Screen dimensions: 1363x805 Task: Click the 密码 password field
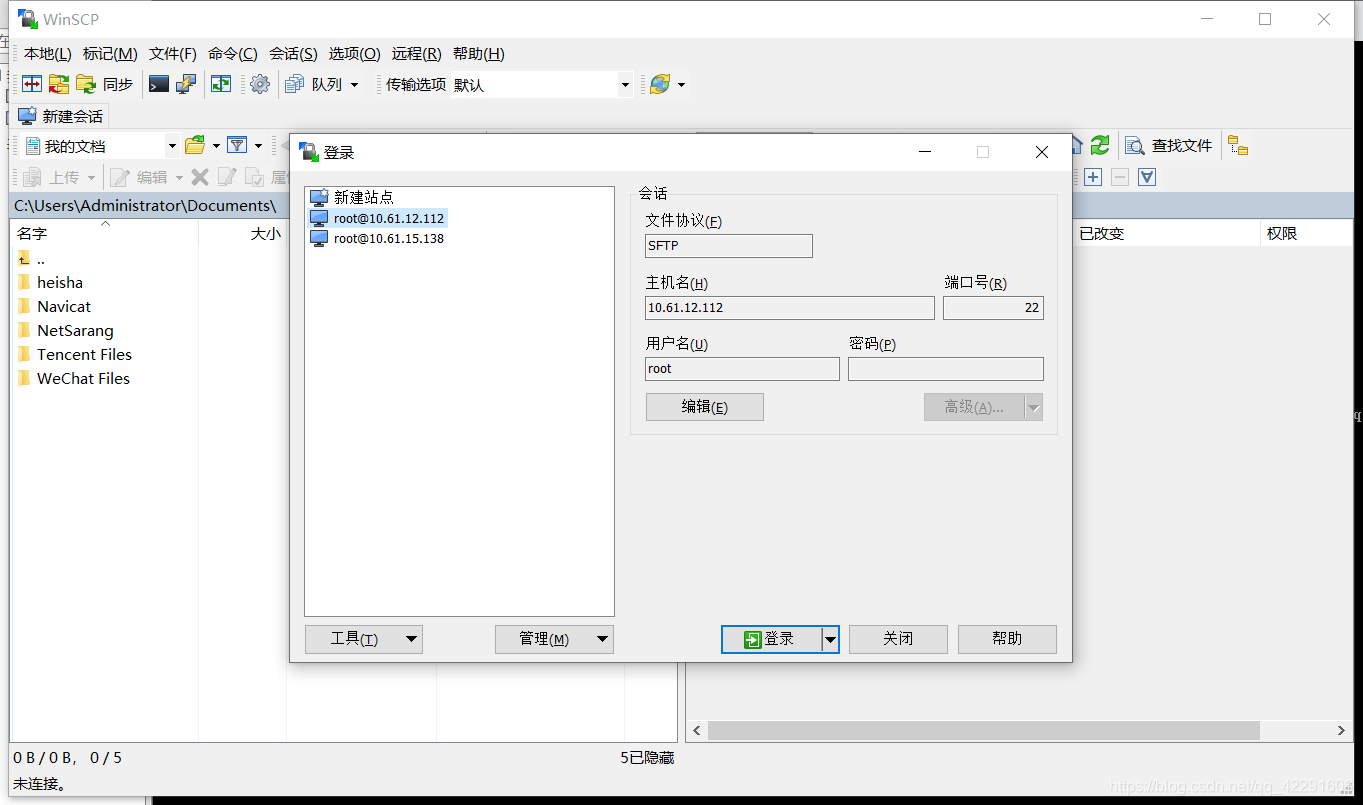click(x=946, y=369)
